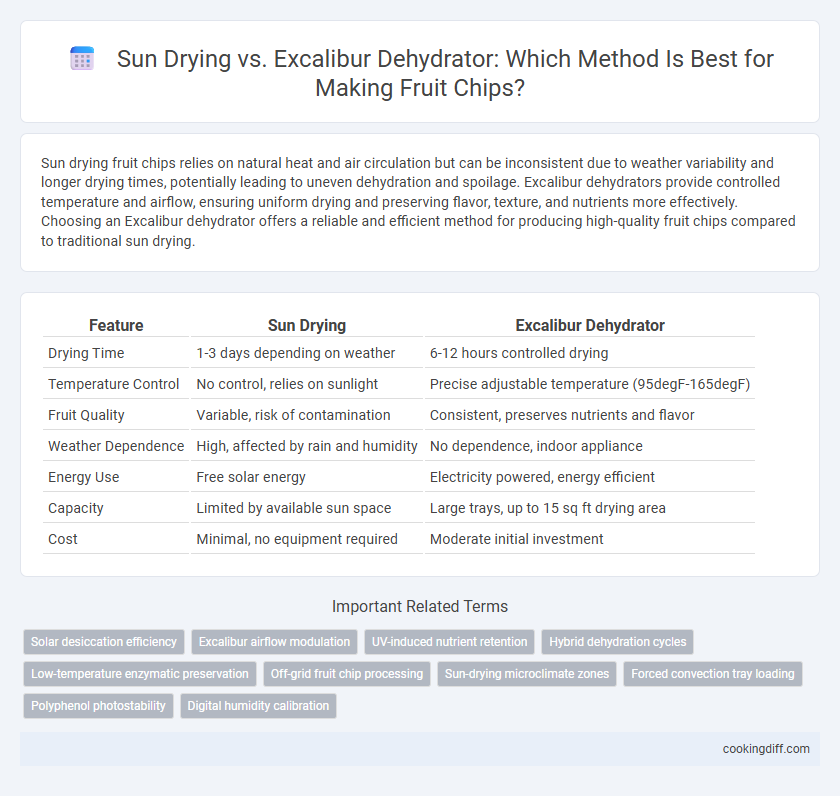This screenshot has height=796, width=840.
Task: Click the Forced convection tray loading tag
Action: tap(713, 674)
